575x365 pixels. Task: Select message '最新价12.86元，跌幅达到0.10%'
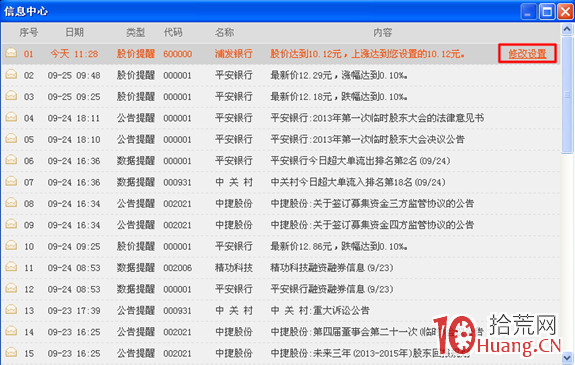coord(339,246)
